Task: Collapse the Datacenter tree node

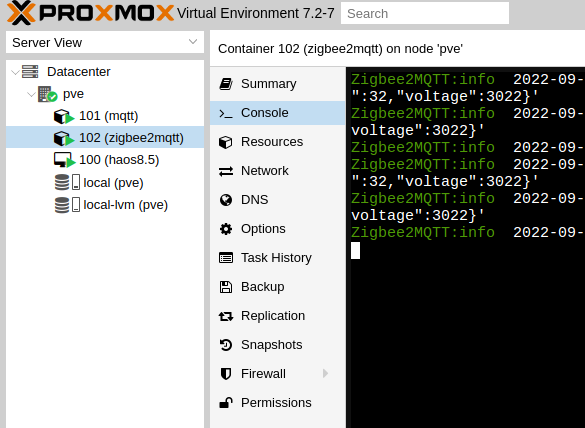Action: pyautogui.click(x=15, y=72)
